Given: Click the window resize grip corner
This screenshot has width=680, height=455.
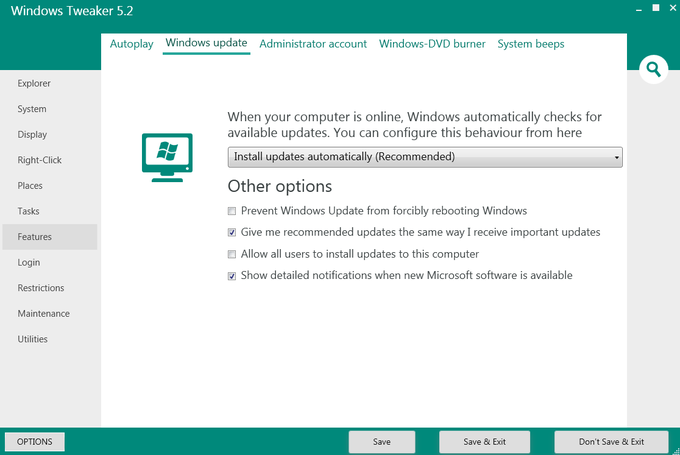Looking at the screenshot, I should (676, 451).
